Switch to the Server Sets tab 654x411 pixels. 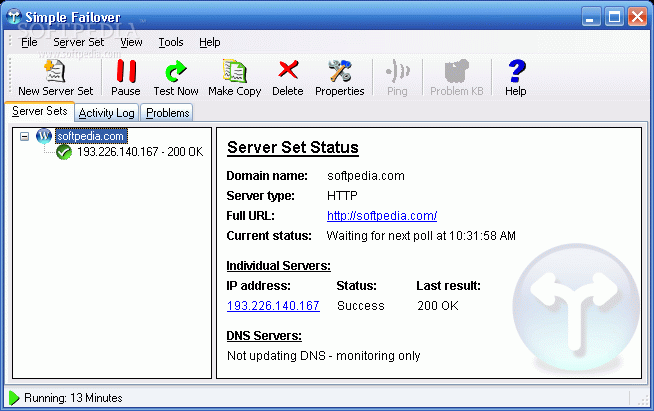40,111
